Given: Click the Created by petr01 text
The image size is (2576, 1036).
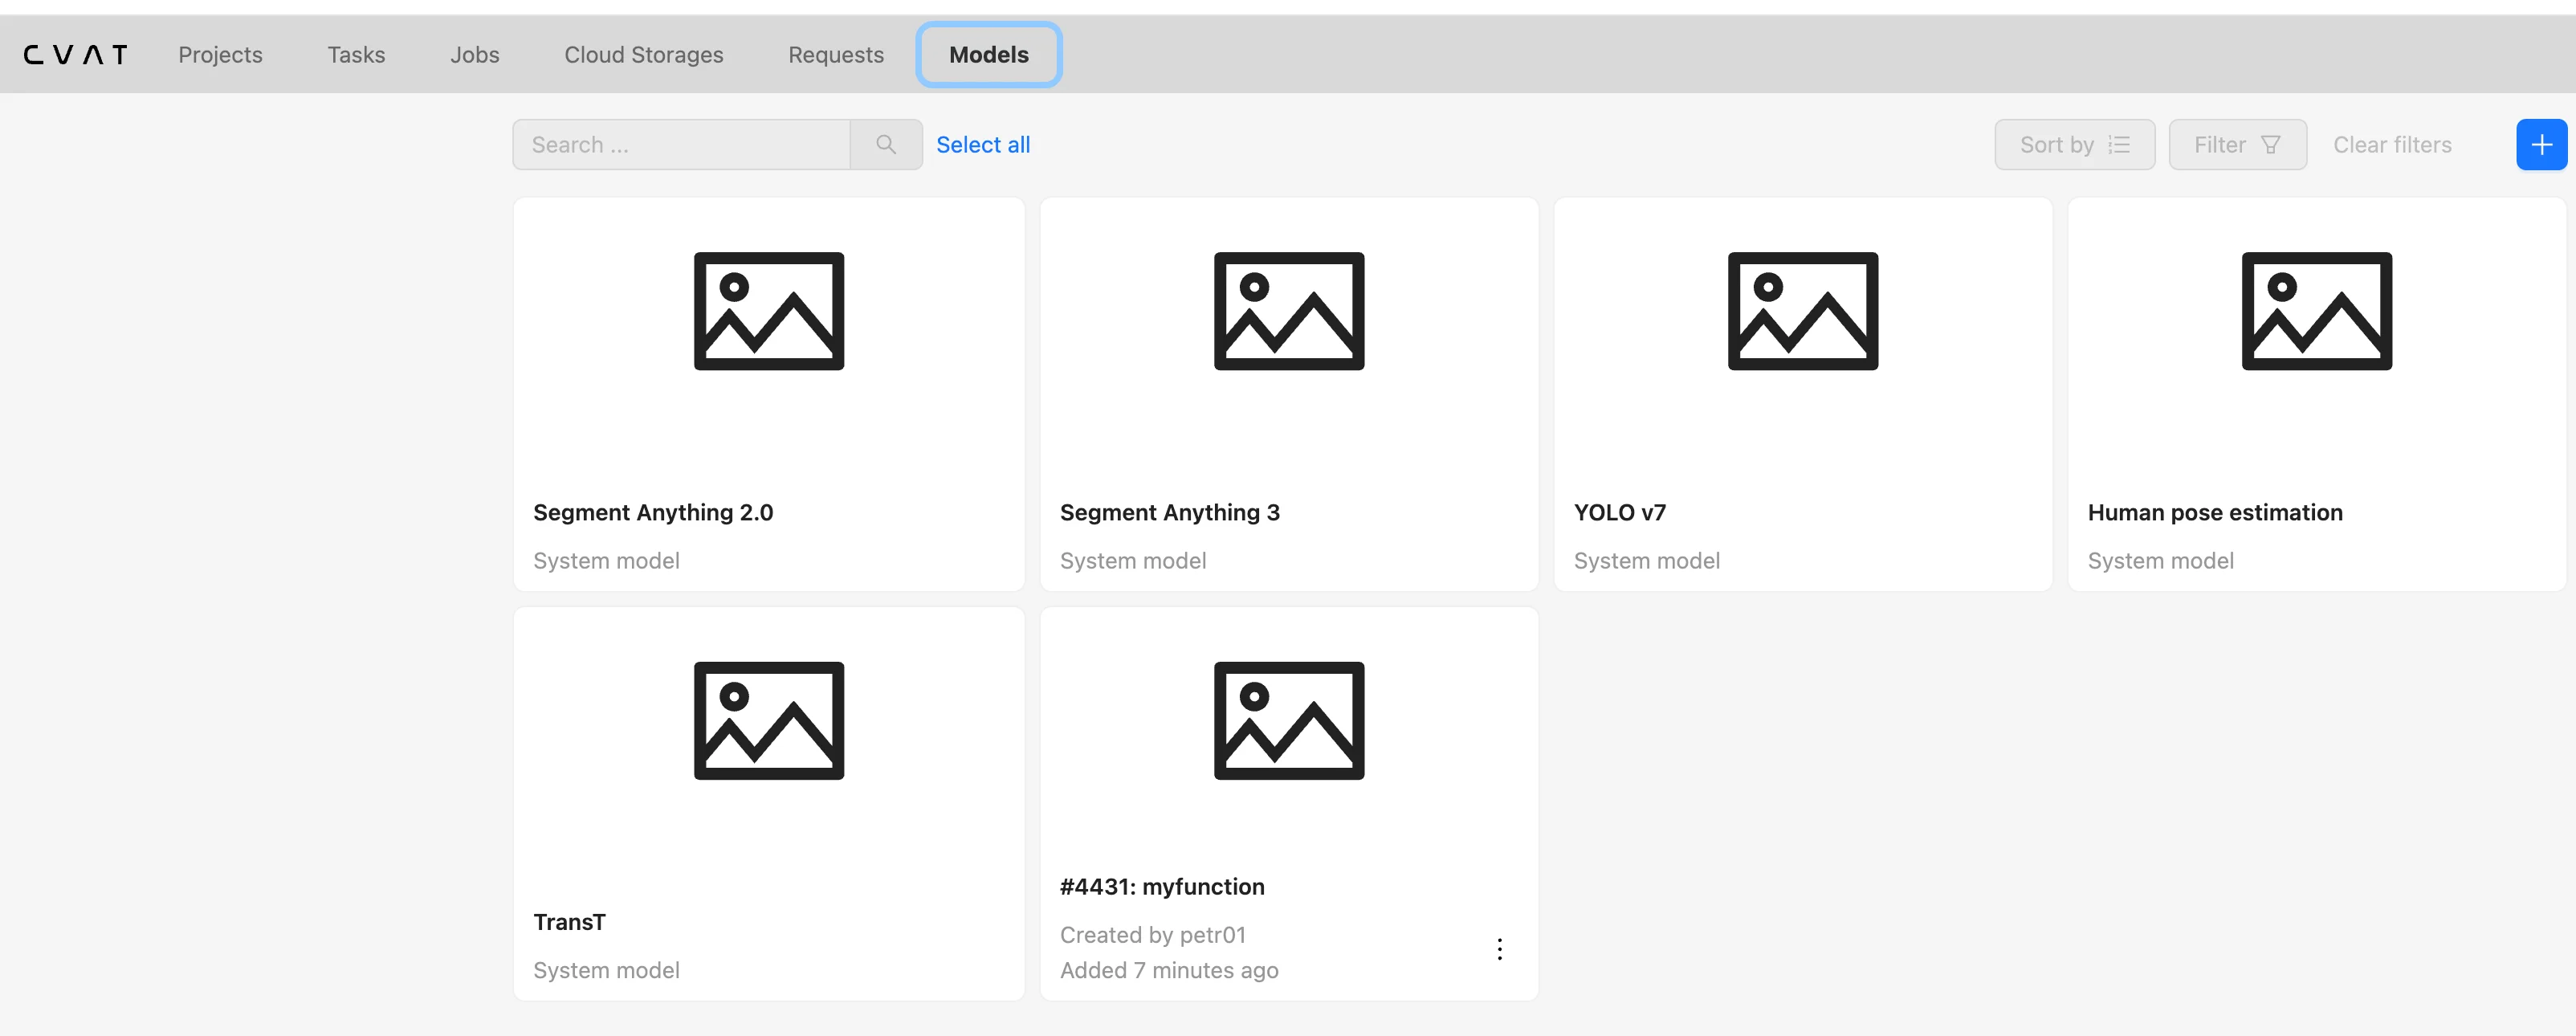Looking at the screenshot, I should [1153, 935].
